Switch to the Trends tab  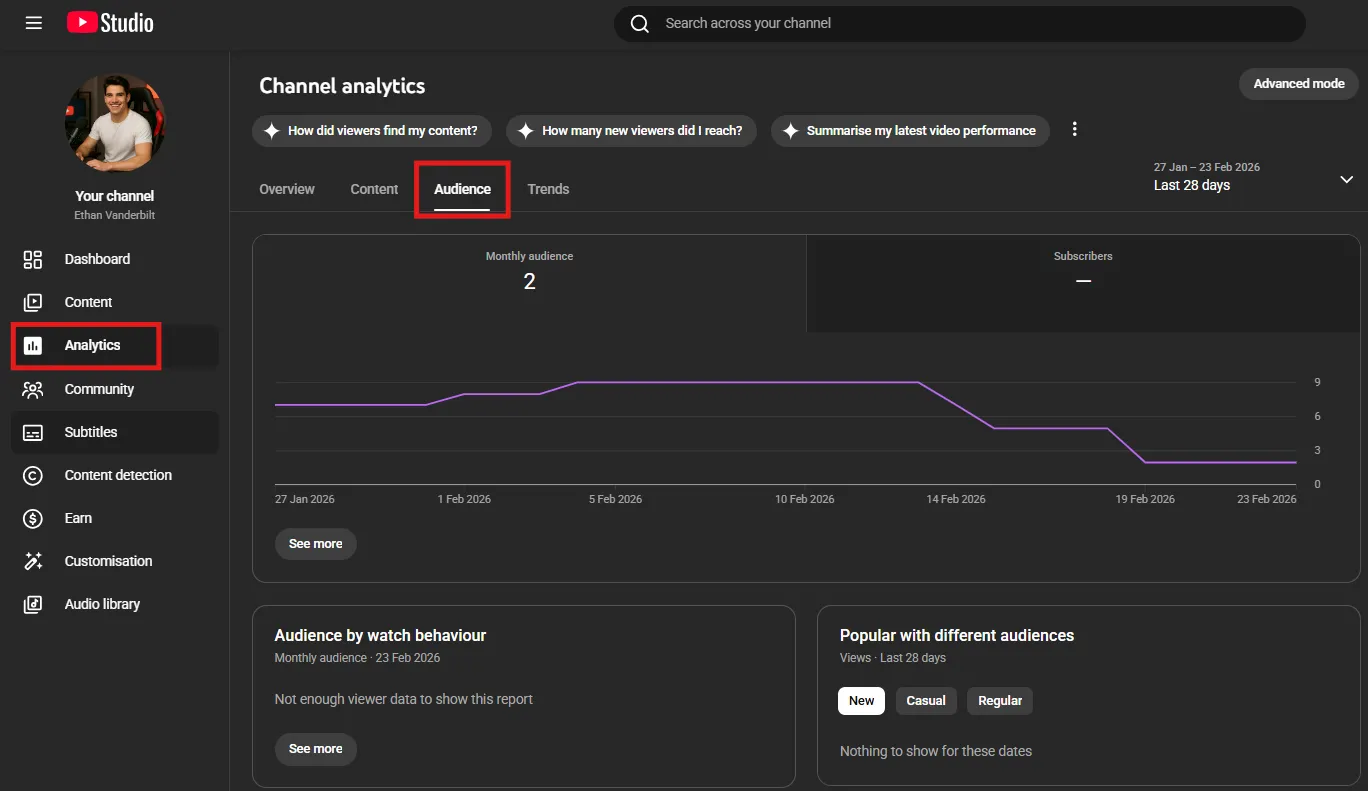548,189
